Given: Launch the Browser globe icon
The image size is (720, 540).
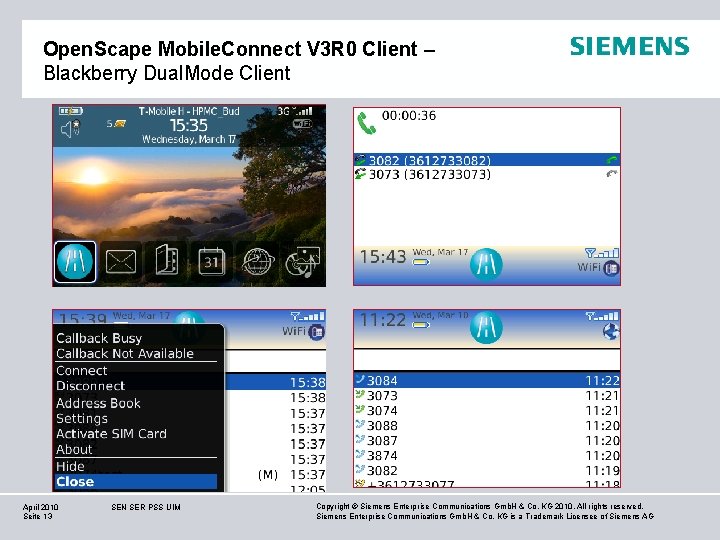Looking at the screenshot, I should pos(258,261).
